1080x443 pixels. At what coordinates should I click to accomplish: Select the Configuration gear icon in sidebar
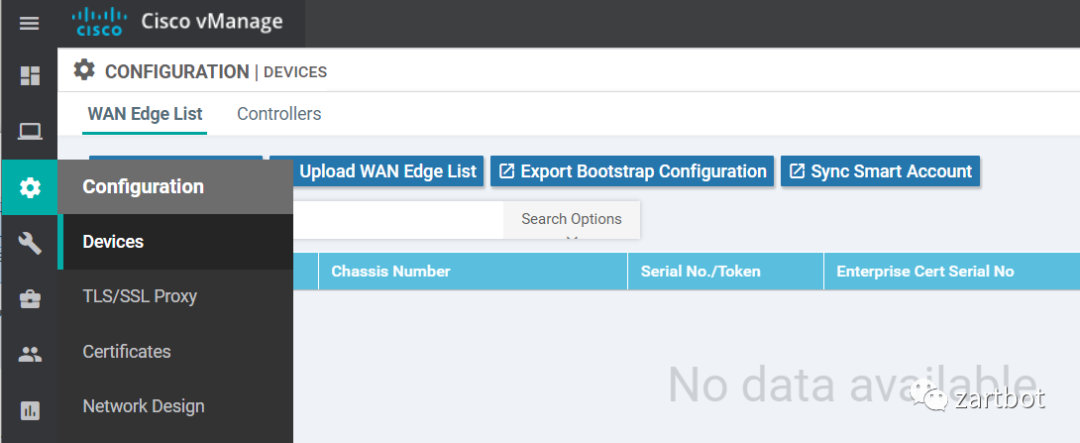tap(30, 187)
